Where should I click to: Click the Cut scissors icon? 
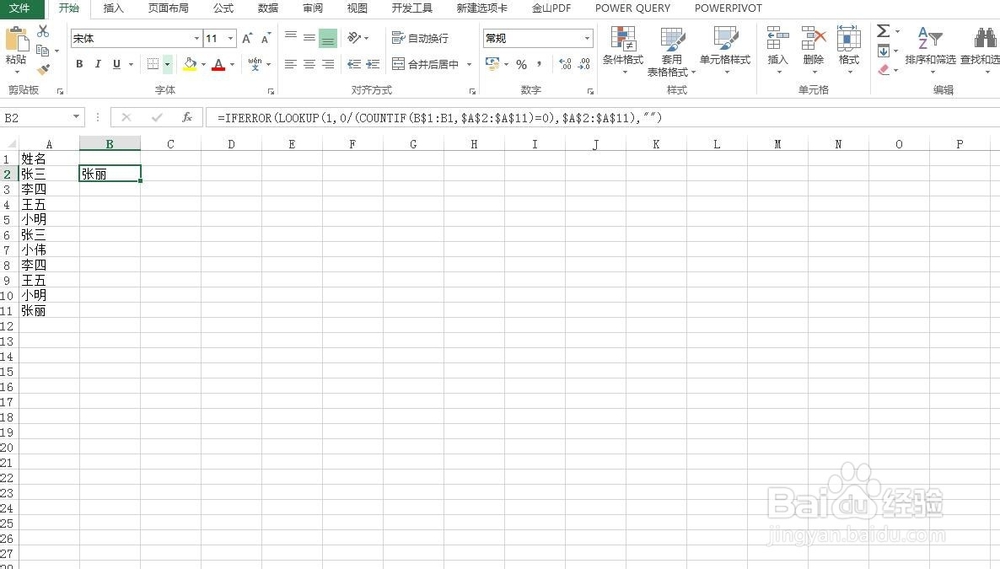pos(43,31)
